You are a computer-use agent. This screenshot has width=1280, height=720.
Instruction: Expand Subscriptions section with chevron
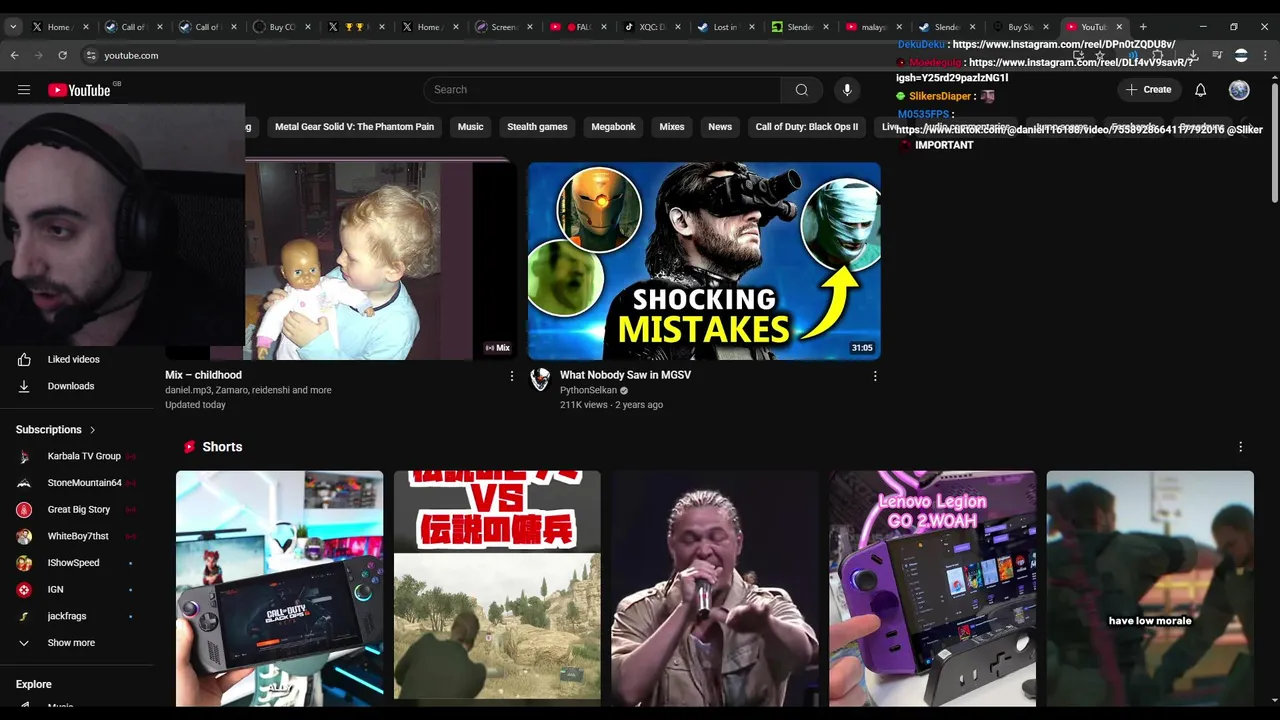click(x=92, y=430)
